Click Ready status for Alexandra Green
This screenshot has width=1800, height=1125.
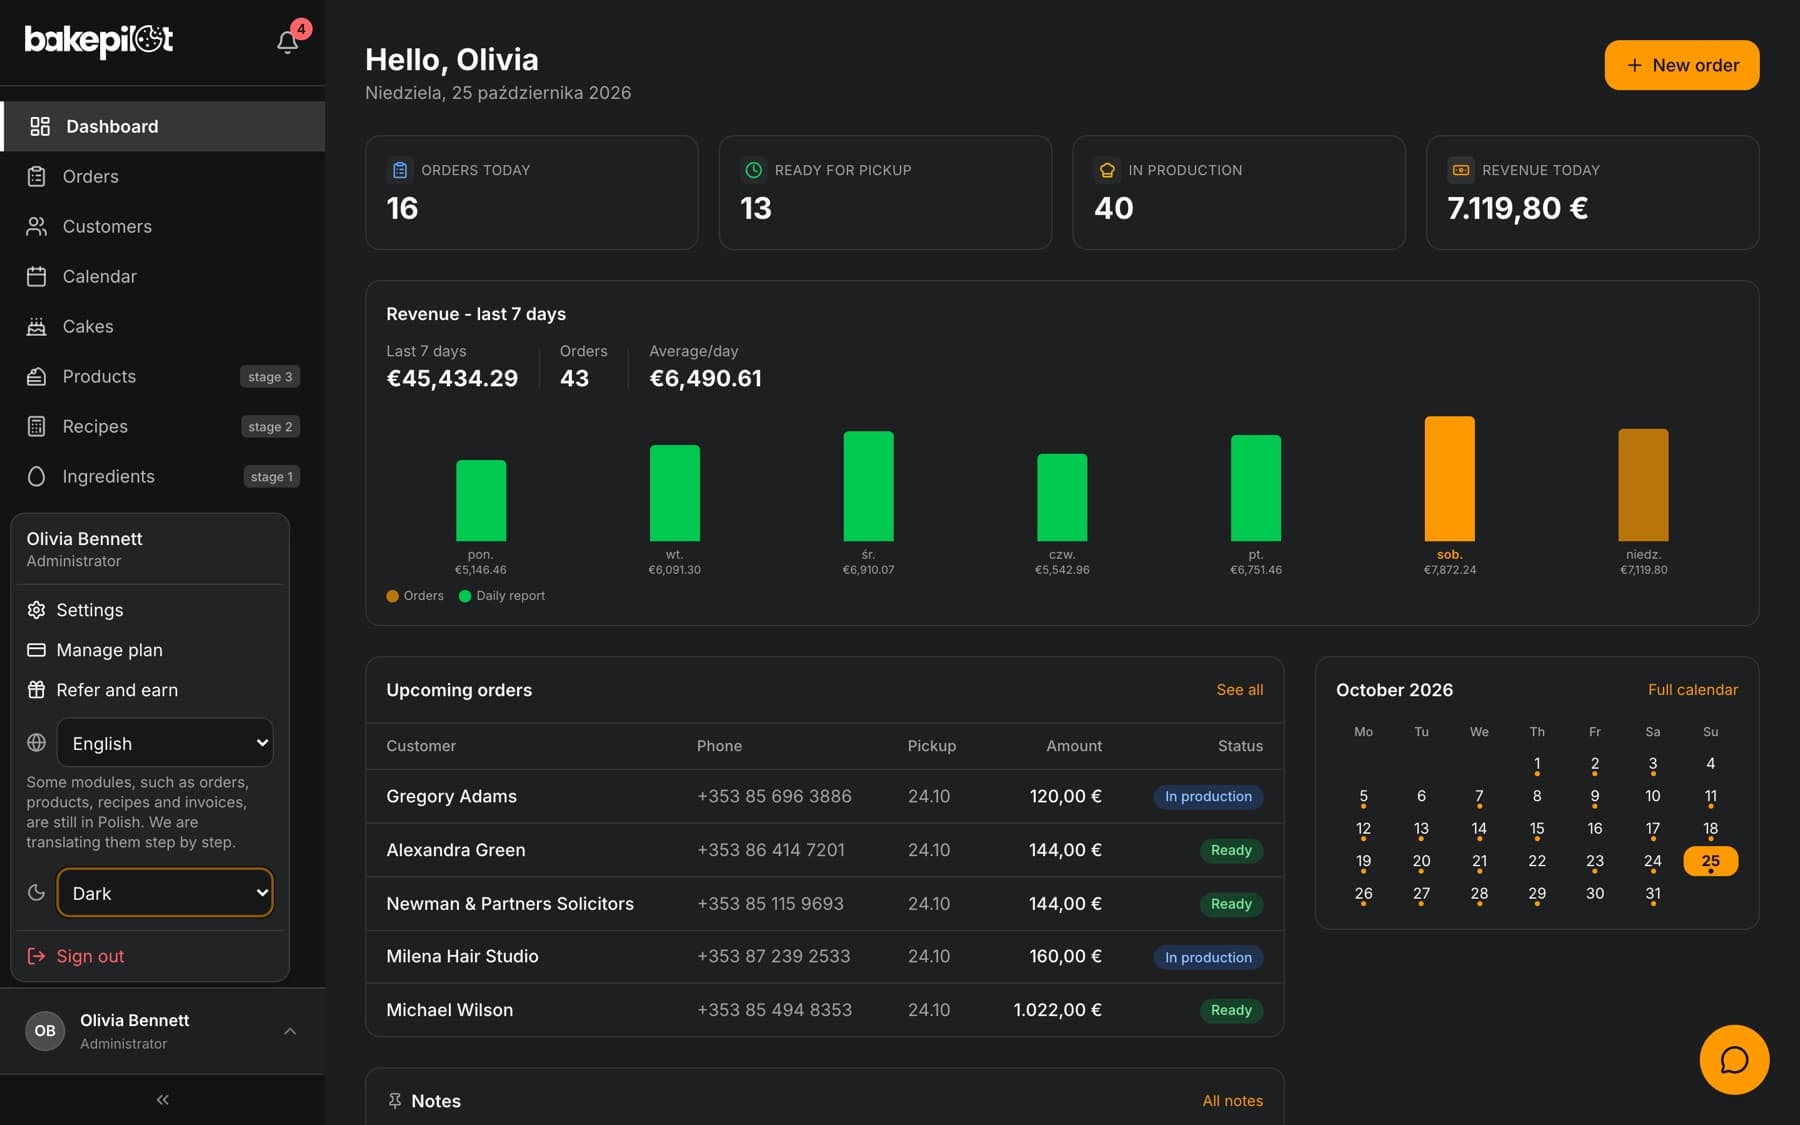click(1231, 850)
